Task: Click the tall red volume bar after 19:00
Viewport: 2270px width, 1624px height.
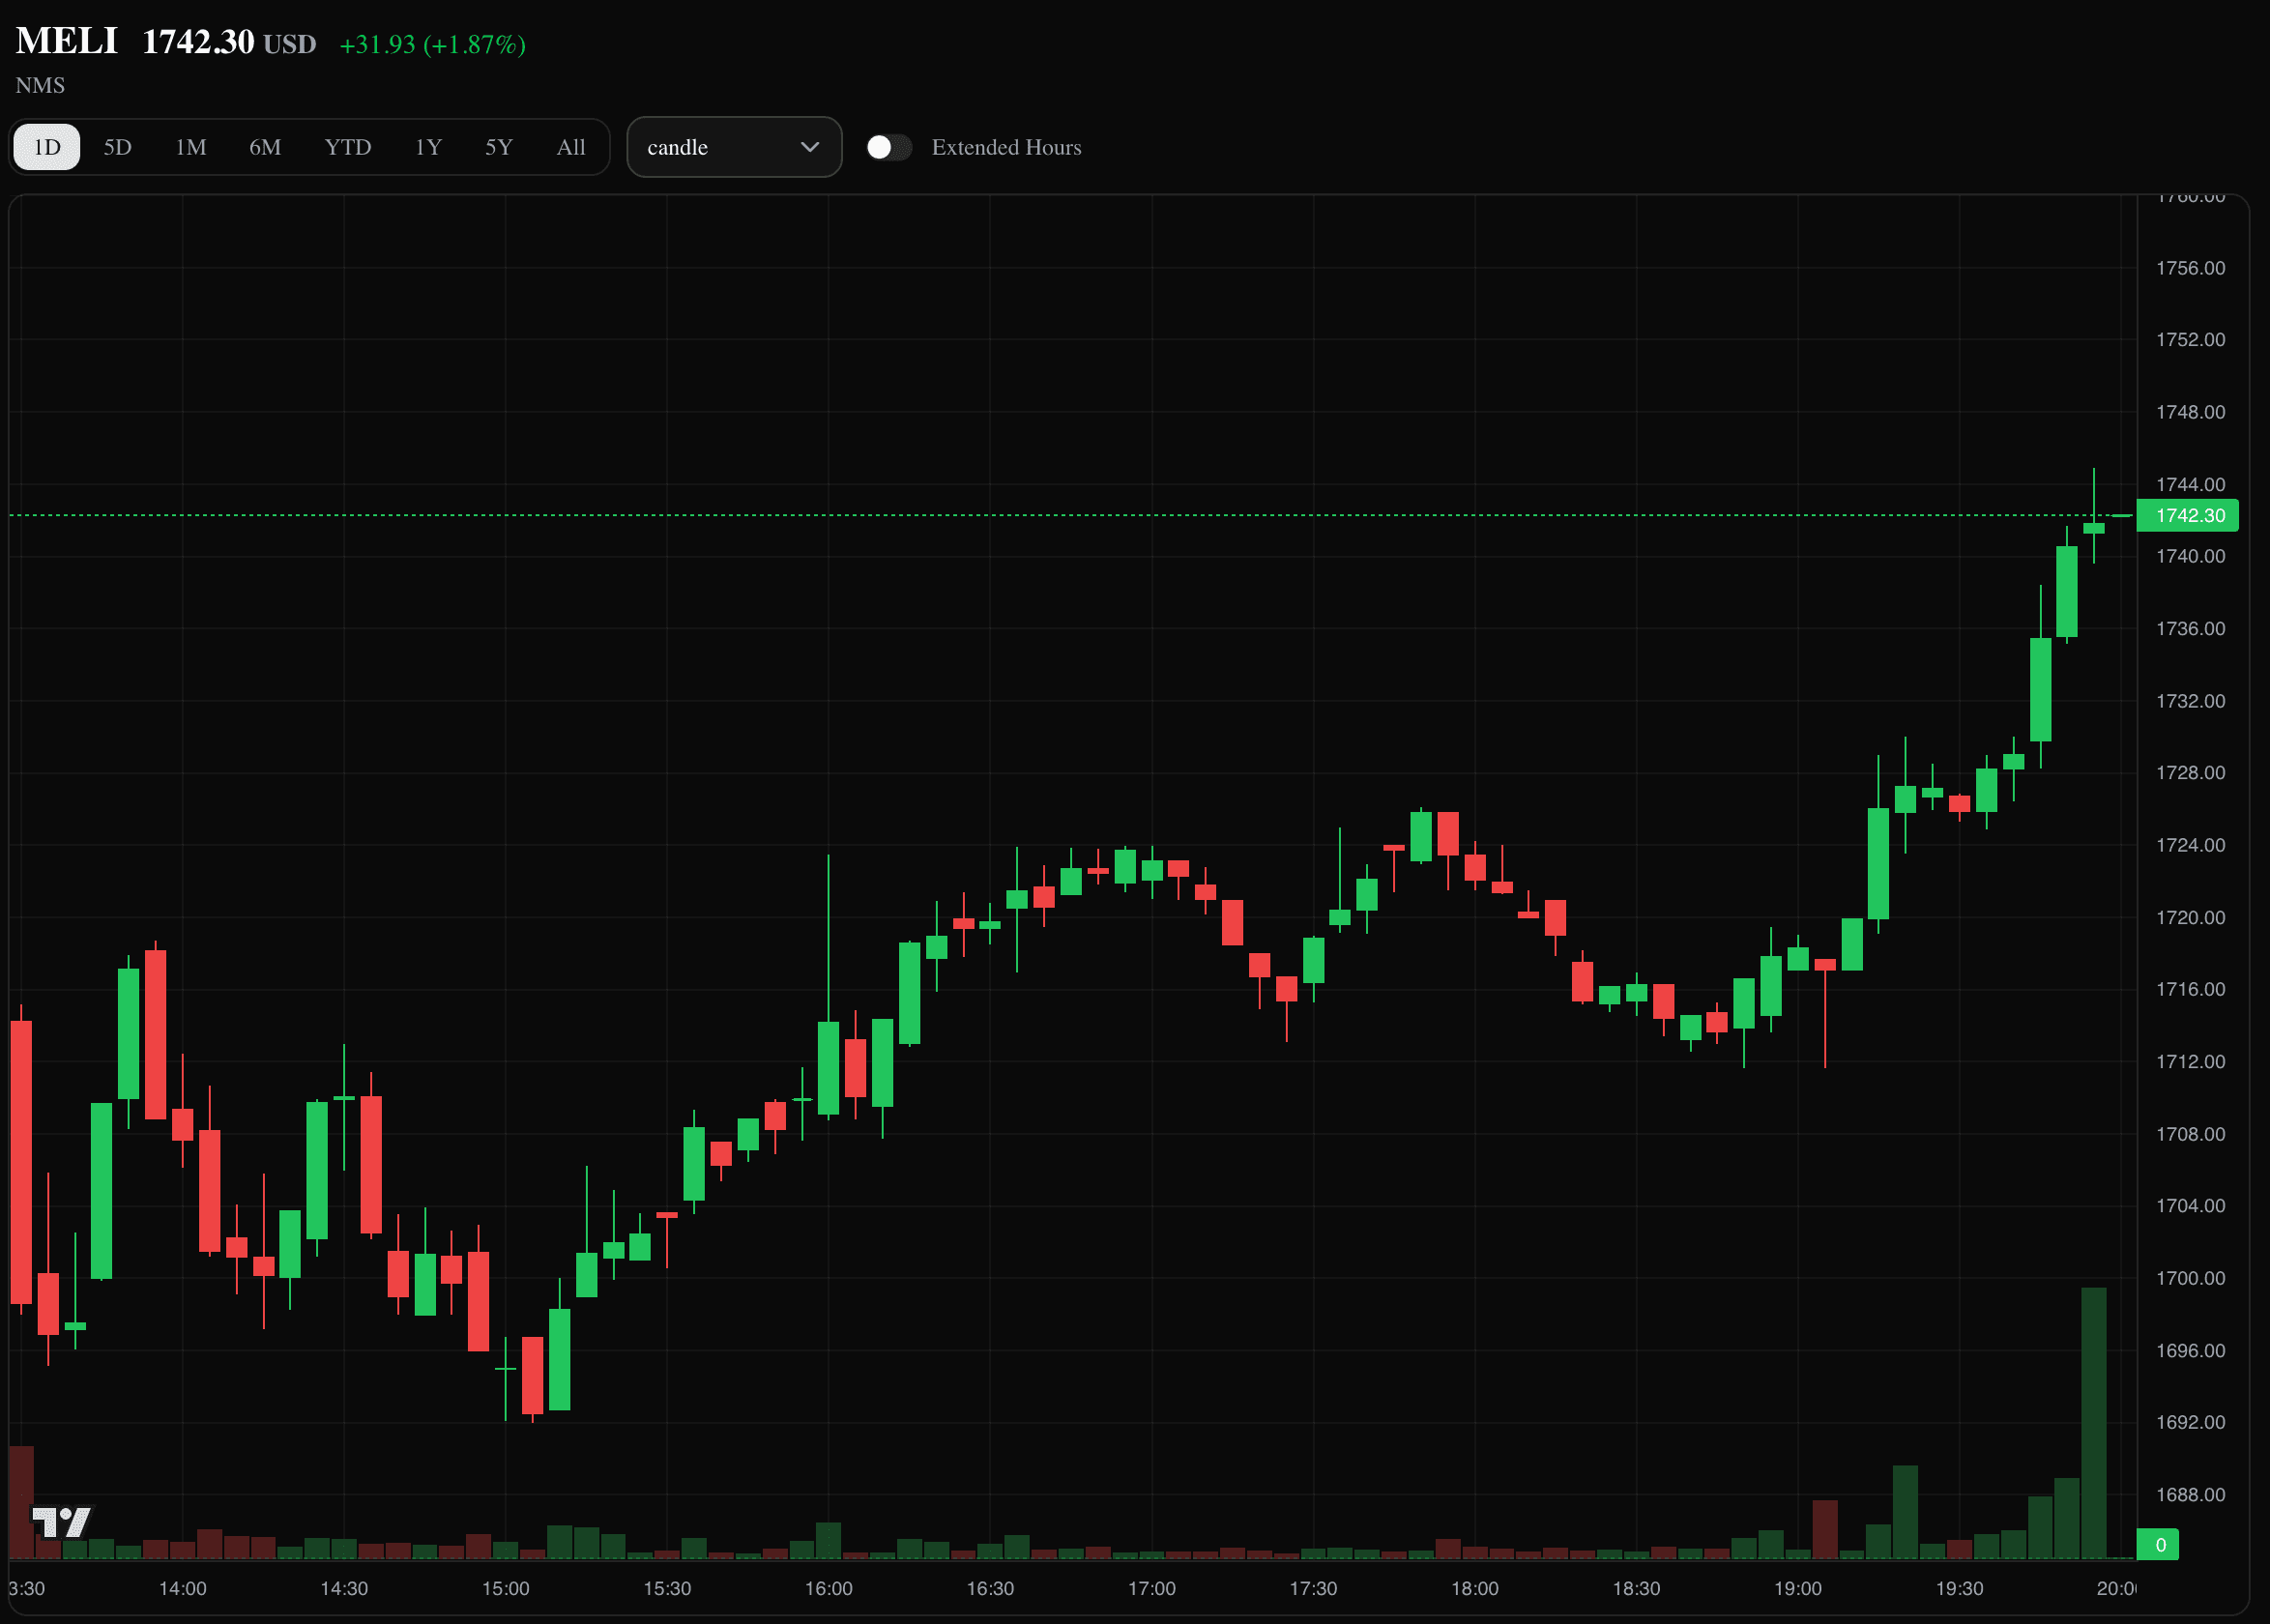Action: (1825, 1529)
